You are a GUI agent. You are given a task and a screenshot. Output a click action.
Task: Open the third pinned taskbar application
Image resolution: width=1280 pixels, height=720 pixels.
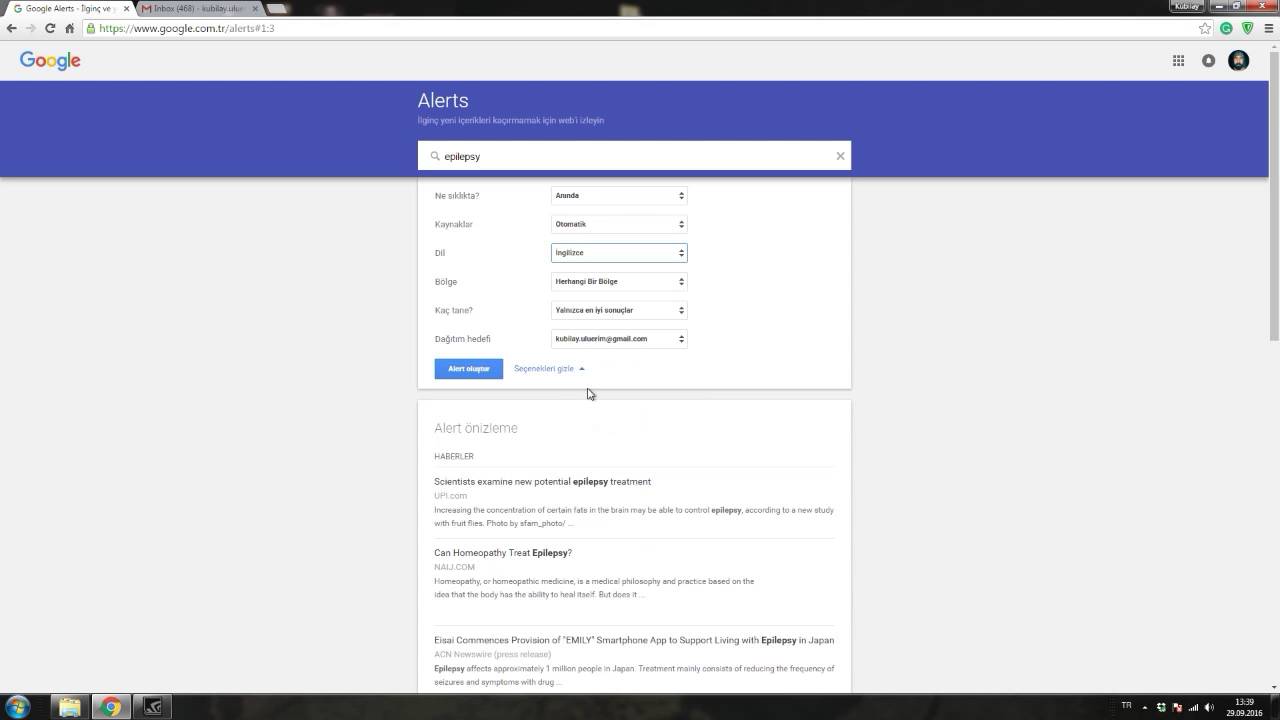(152, 707)
